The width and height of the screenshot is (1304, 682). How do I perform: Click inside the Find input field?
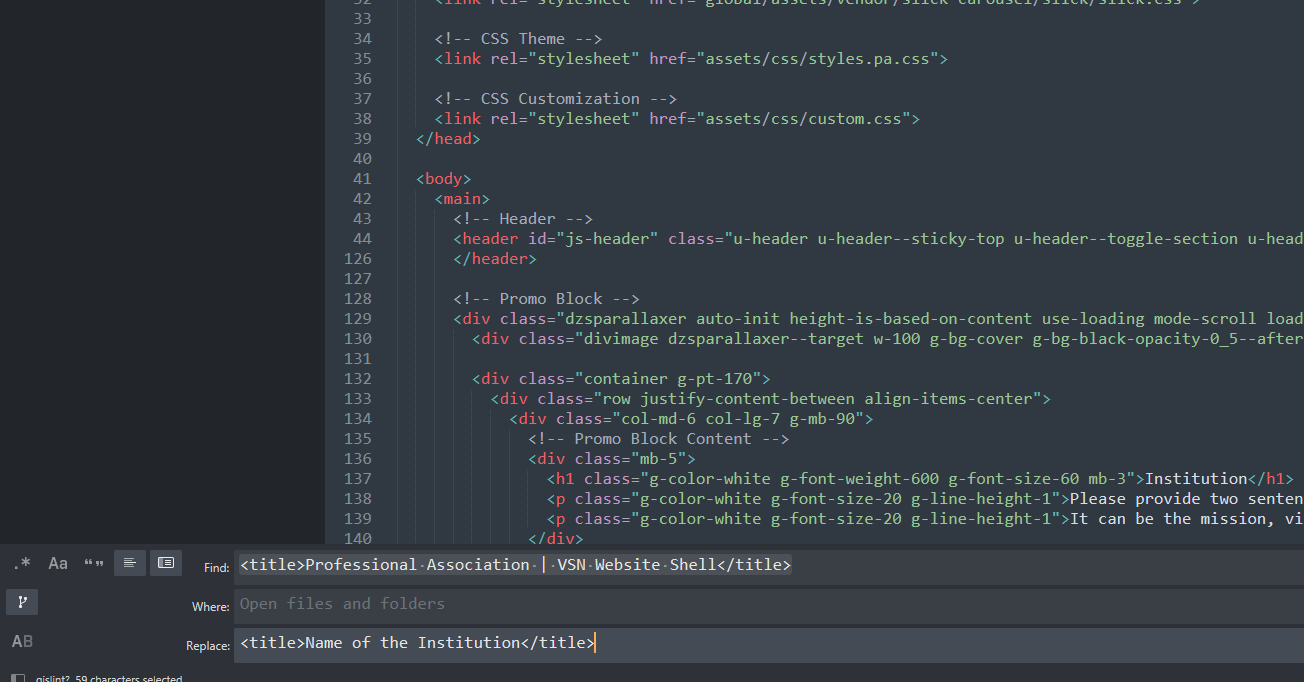pos(900,565)
